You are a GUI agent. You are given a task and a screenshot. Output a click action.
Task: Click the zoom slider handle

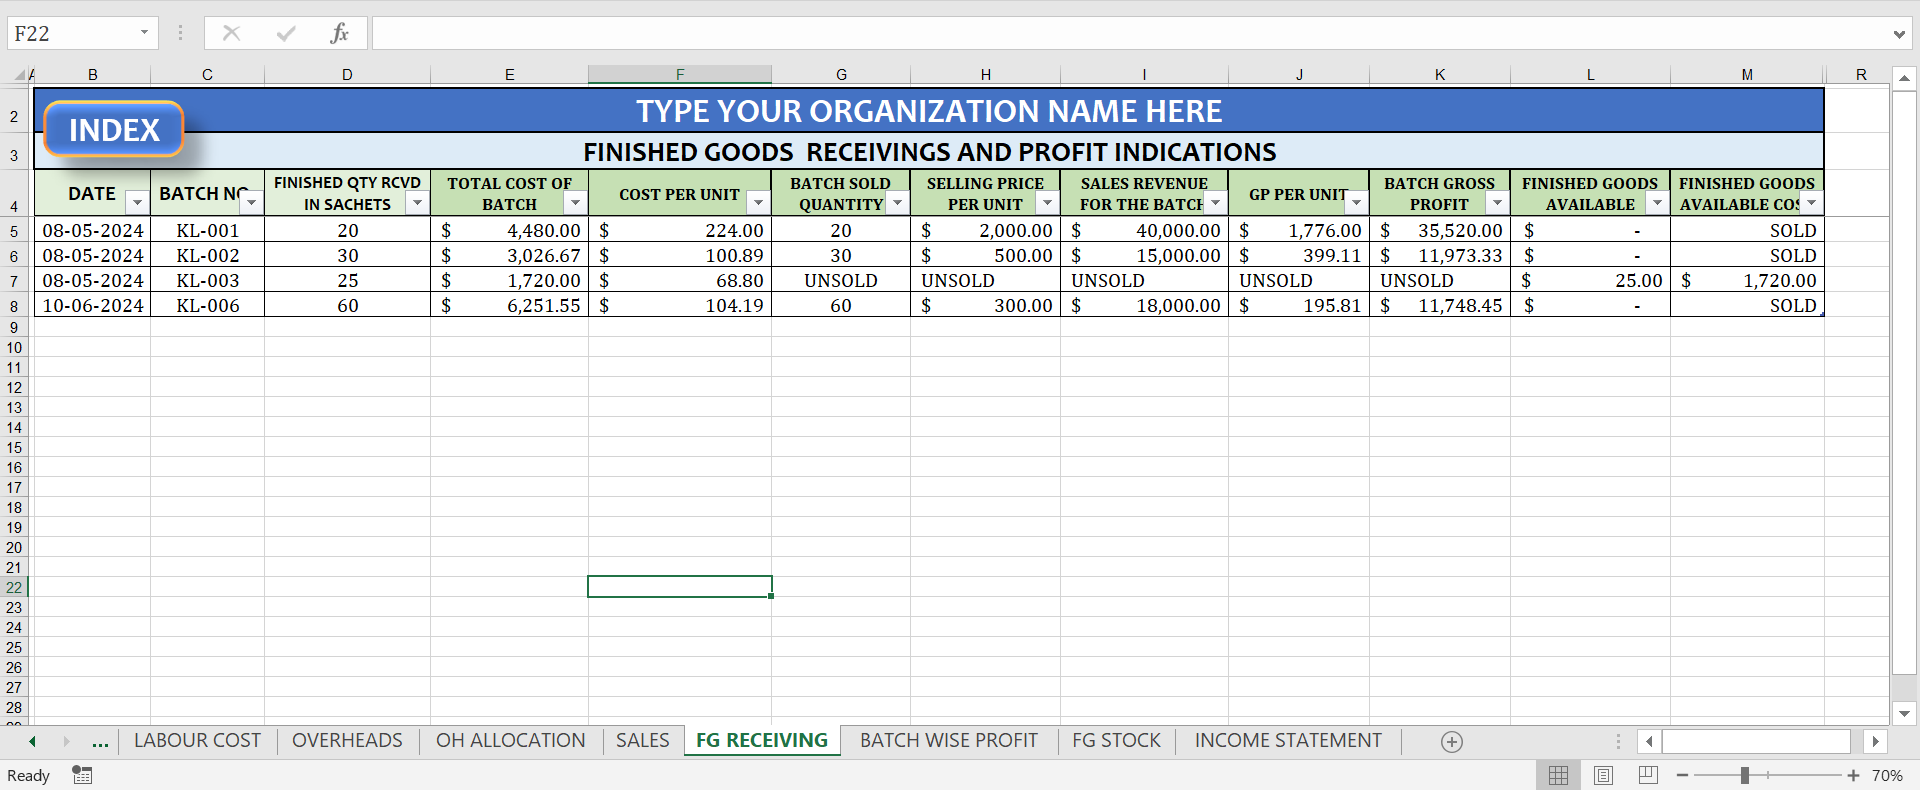click(1744, 775)
